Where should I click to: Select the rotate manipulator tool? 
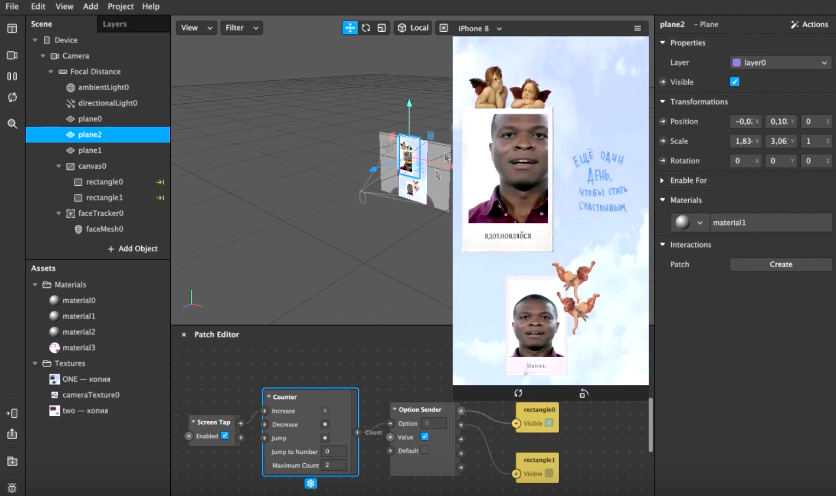[366, 28]
